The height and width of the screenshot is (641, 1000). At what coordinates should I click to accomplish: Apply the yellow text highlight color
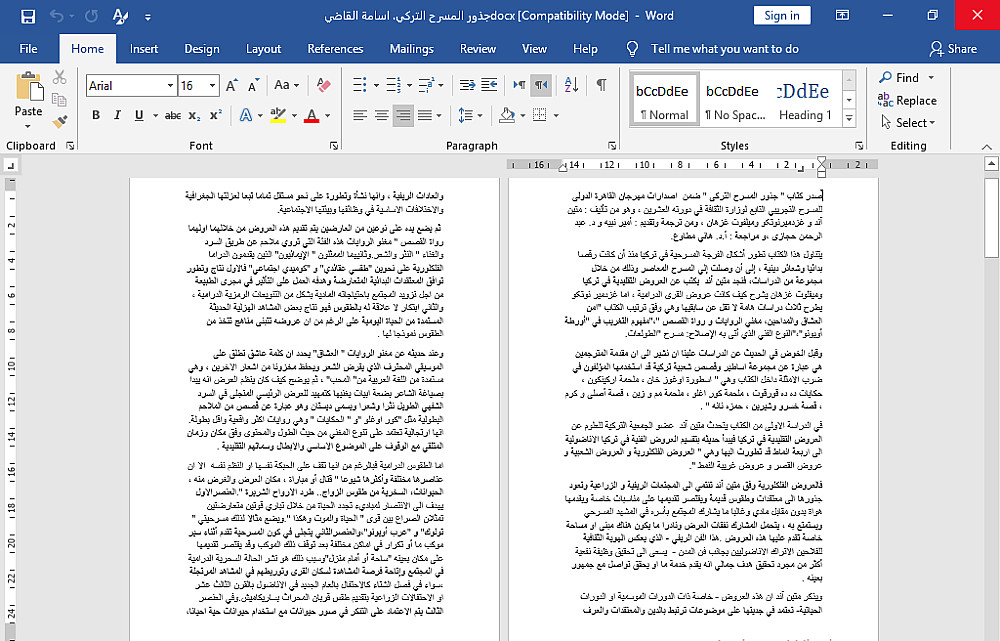pyautogui.click(x=277, y=115)
